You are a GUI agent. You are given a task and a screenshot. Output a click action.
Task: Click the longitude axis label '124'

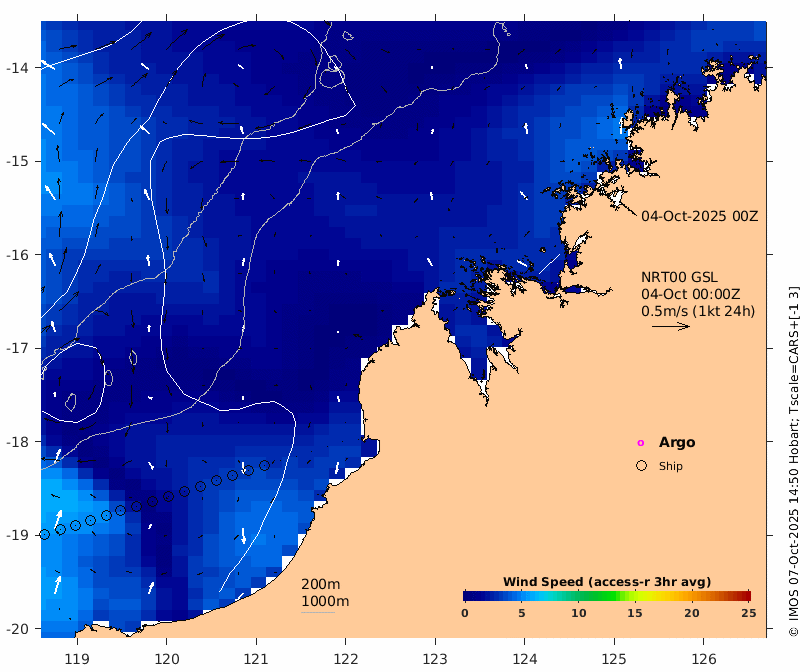(525, 659)
